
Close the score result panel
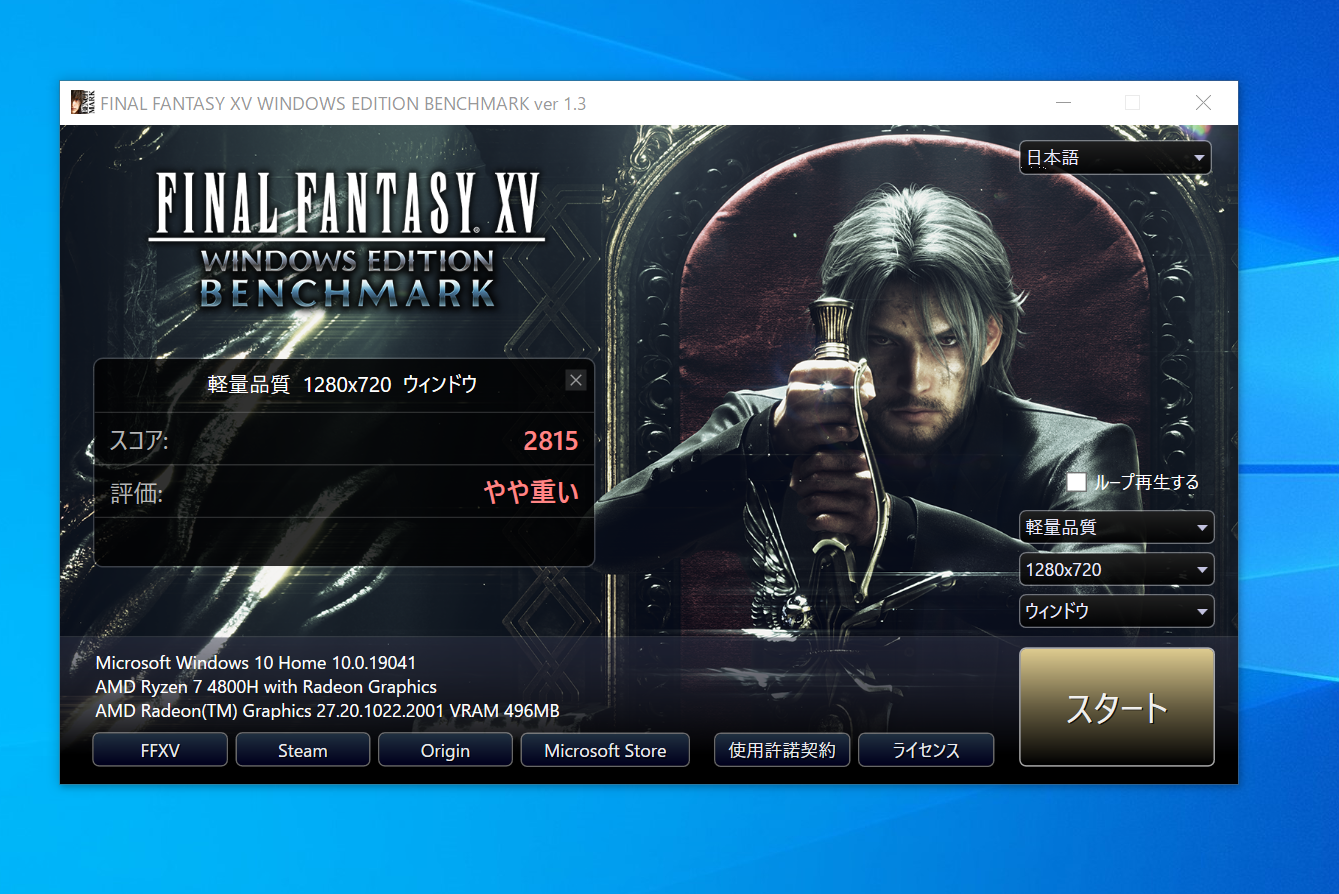click(575, 380)
